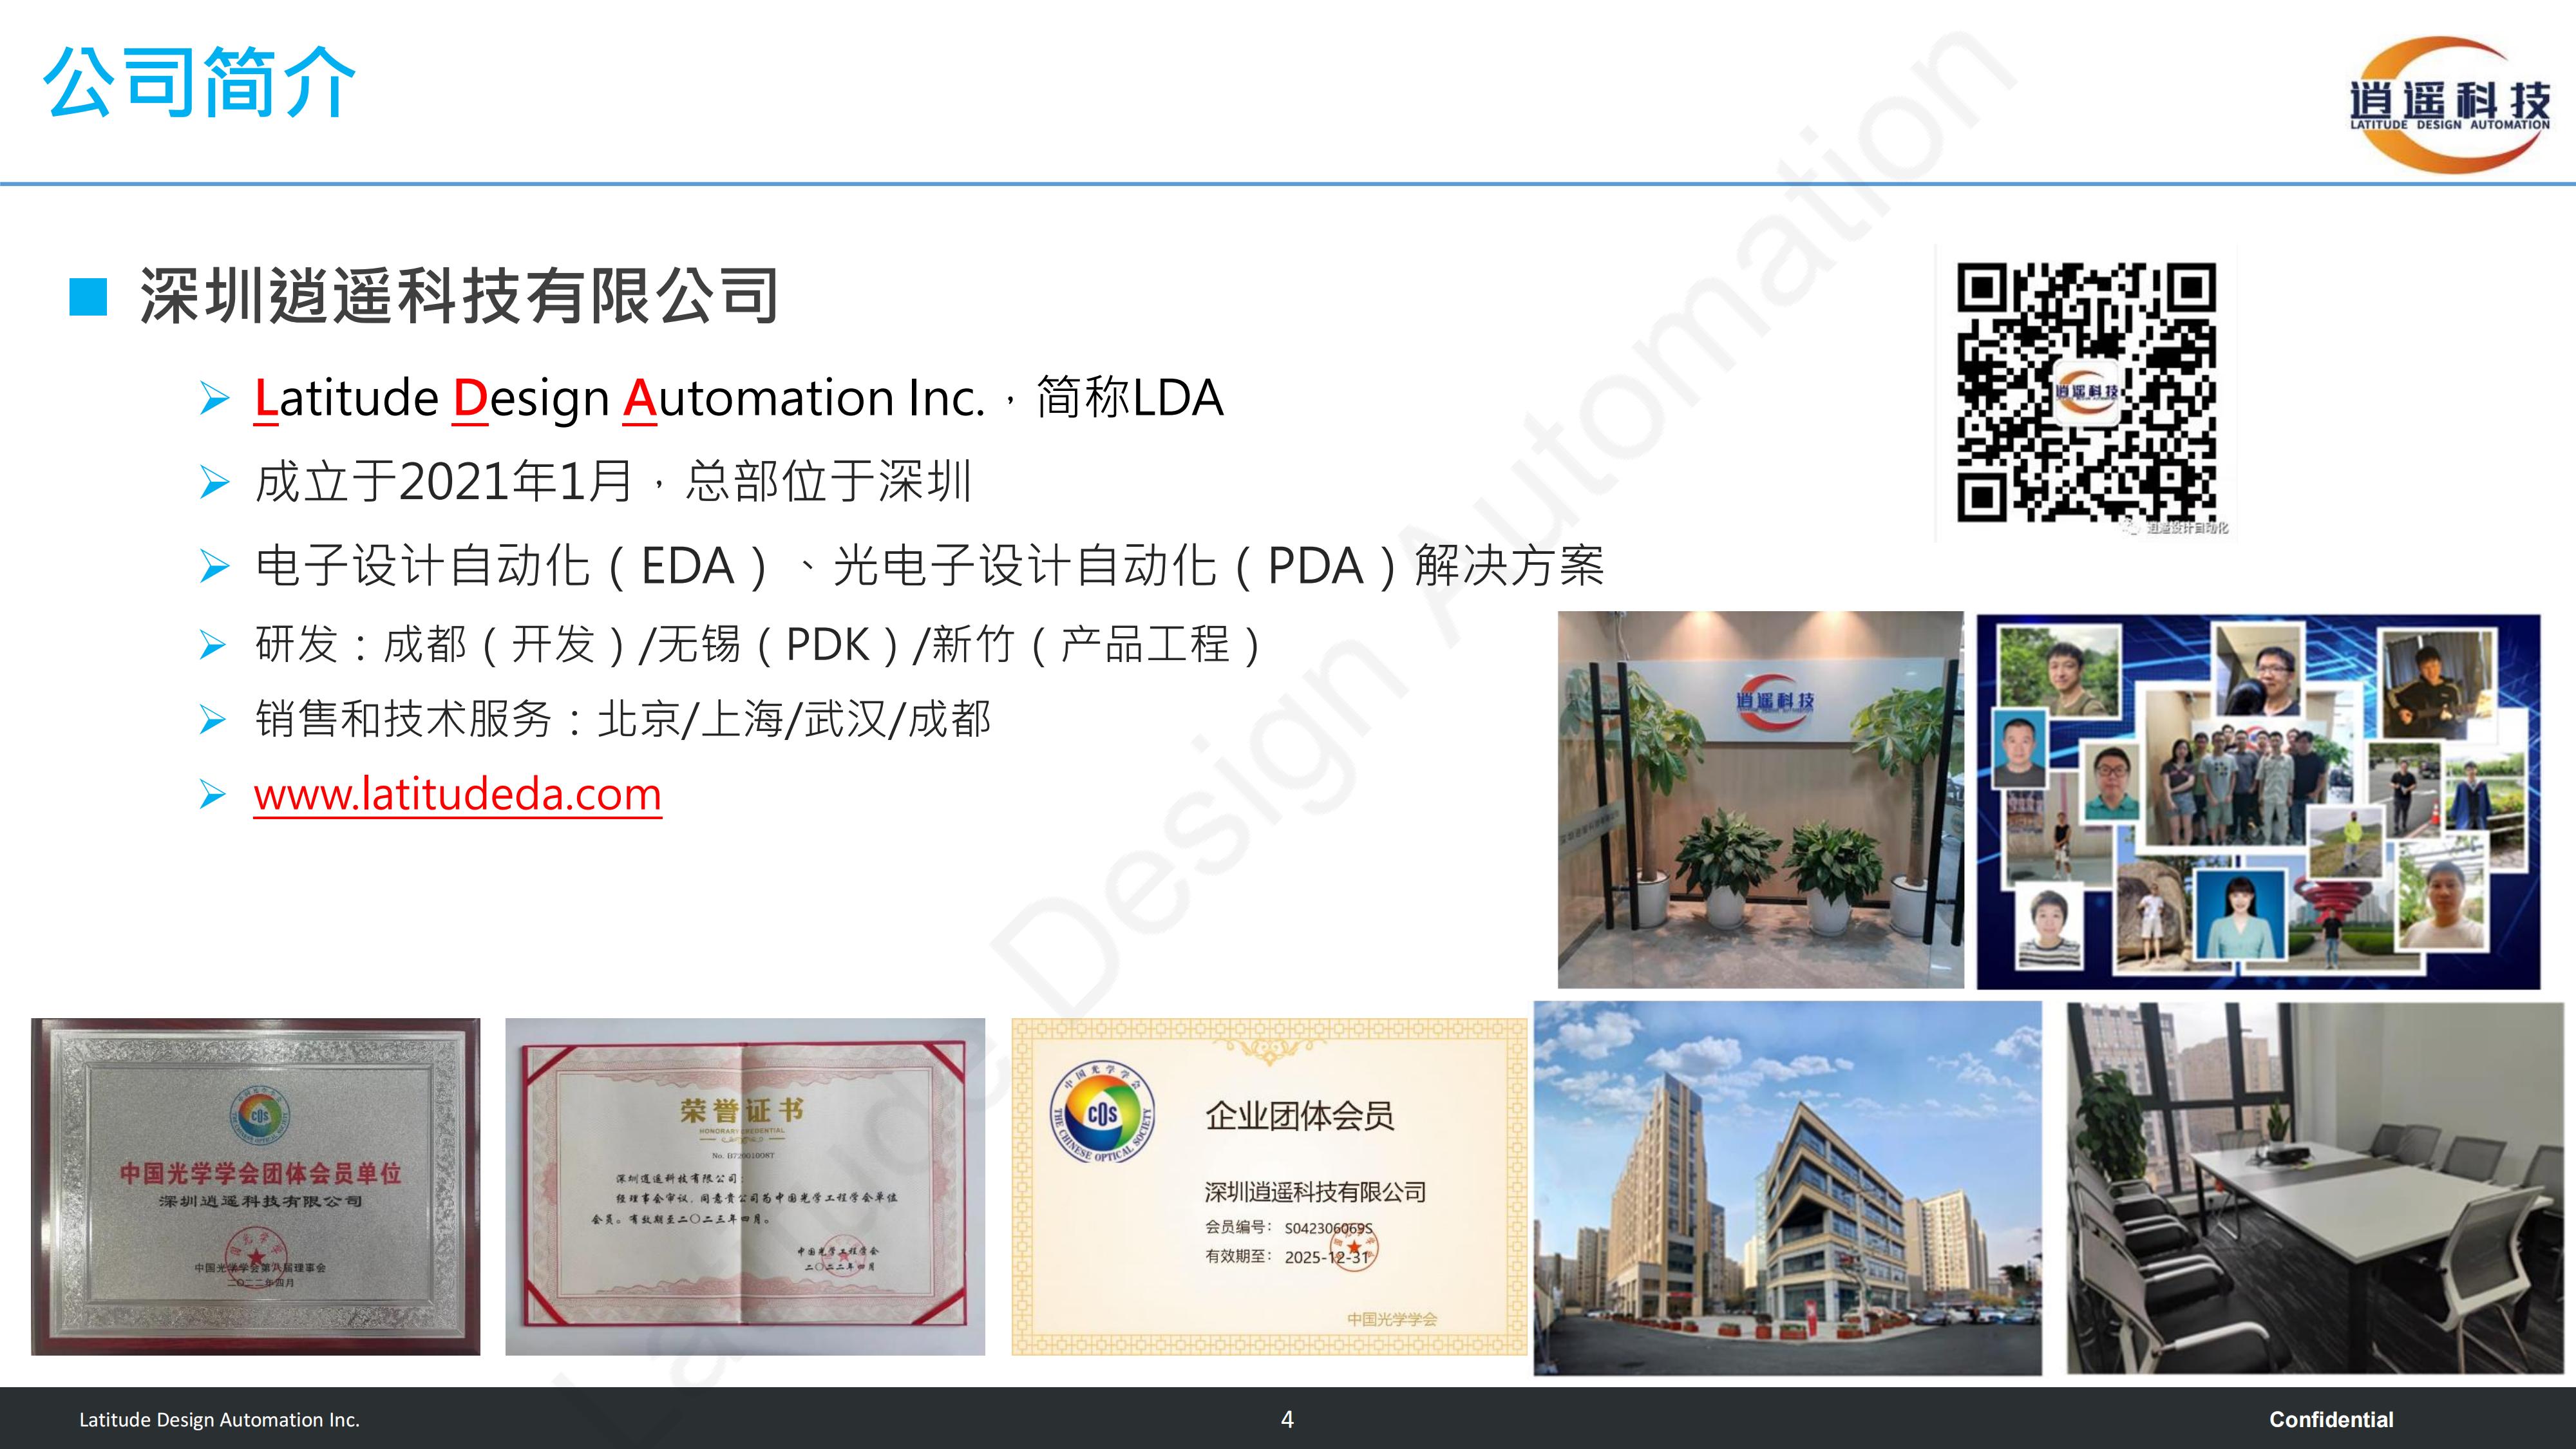
Task: Click the page number 4 in footer
Action: [x=1287, y=1420]
